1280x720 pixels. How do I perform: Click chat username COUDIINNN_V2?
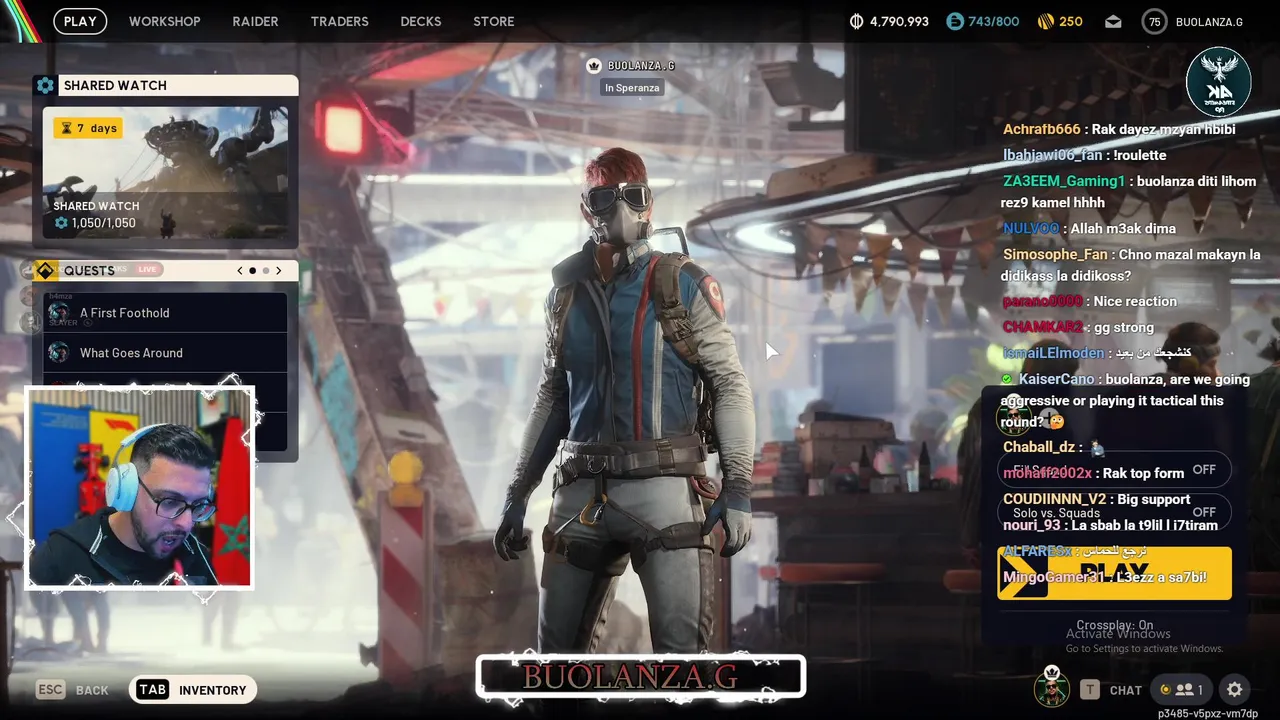[x=1055, y=499]
